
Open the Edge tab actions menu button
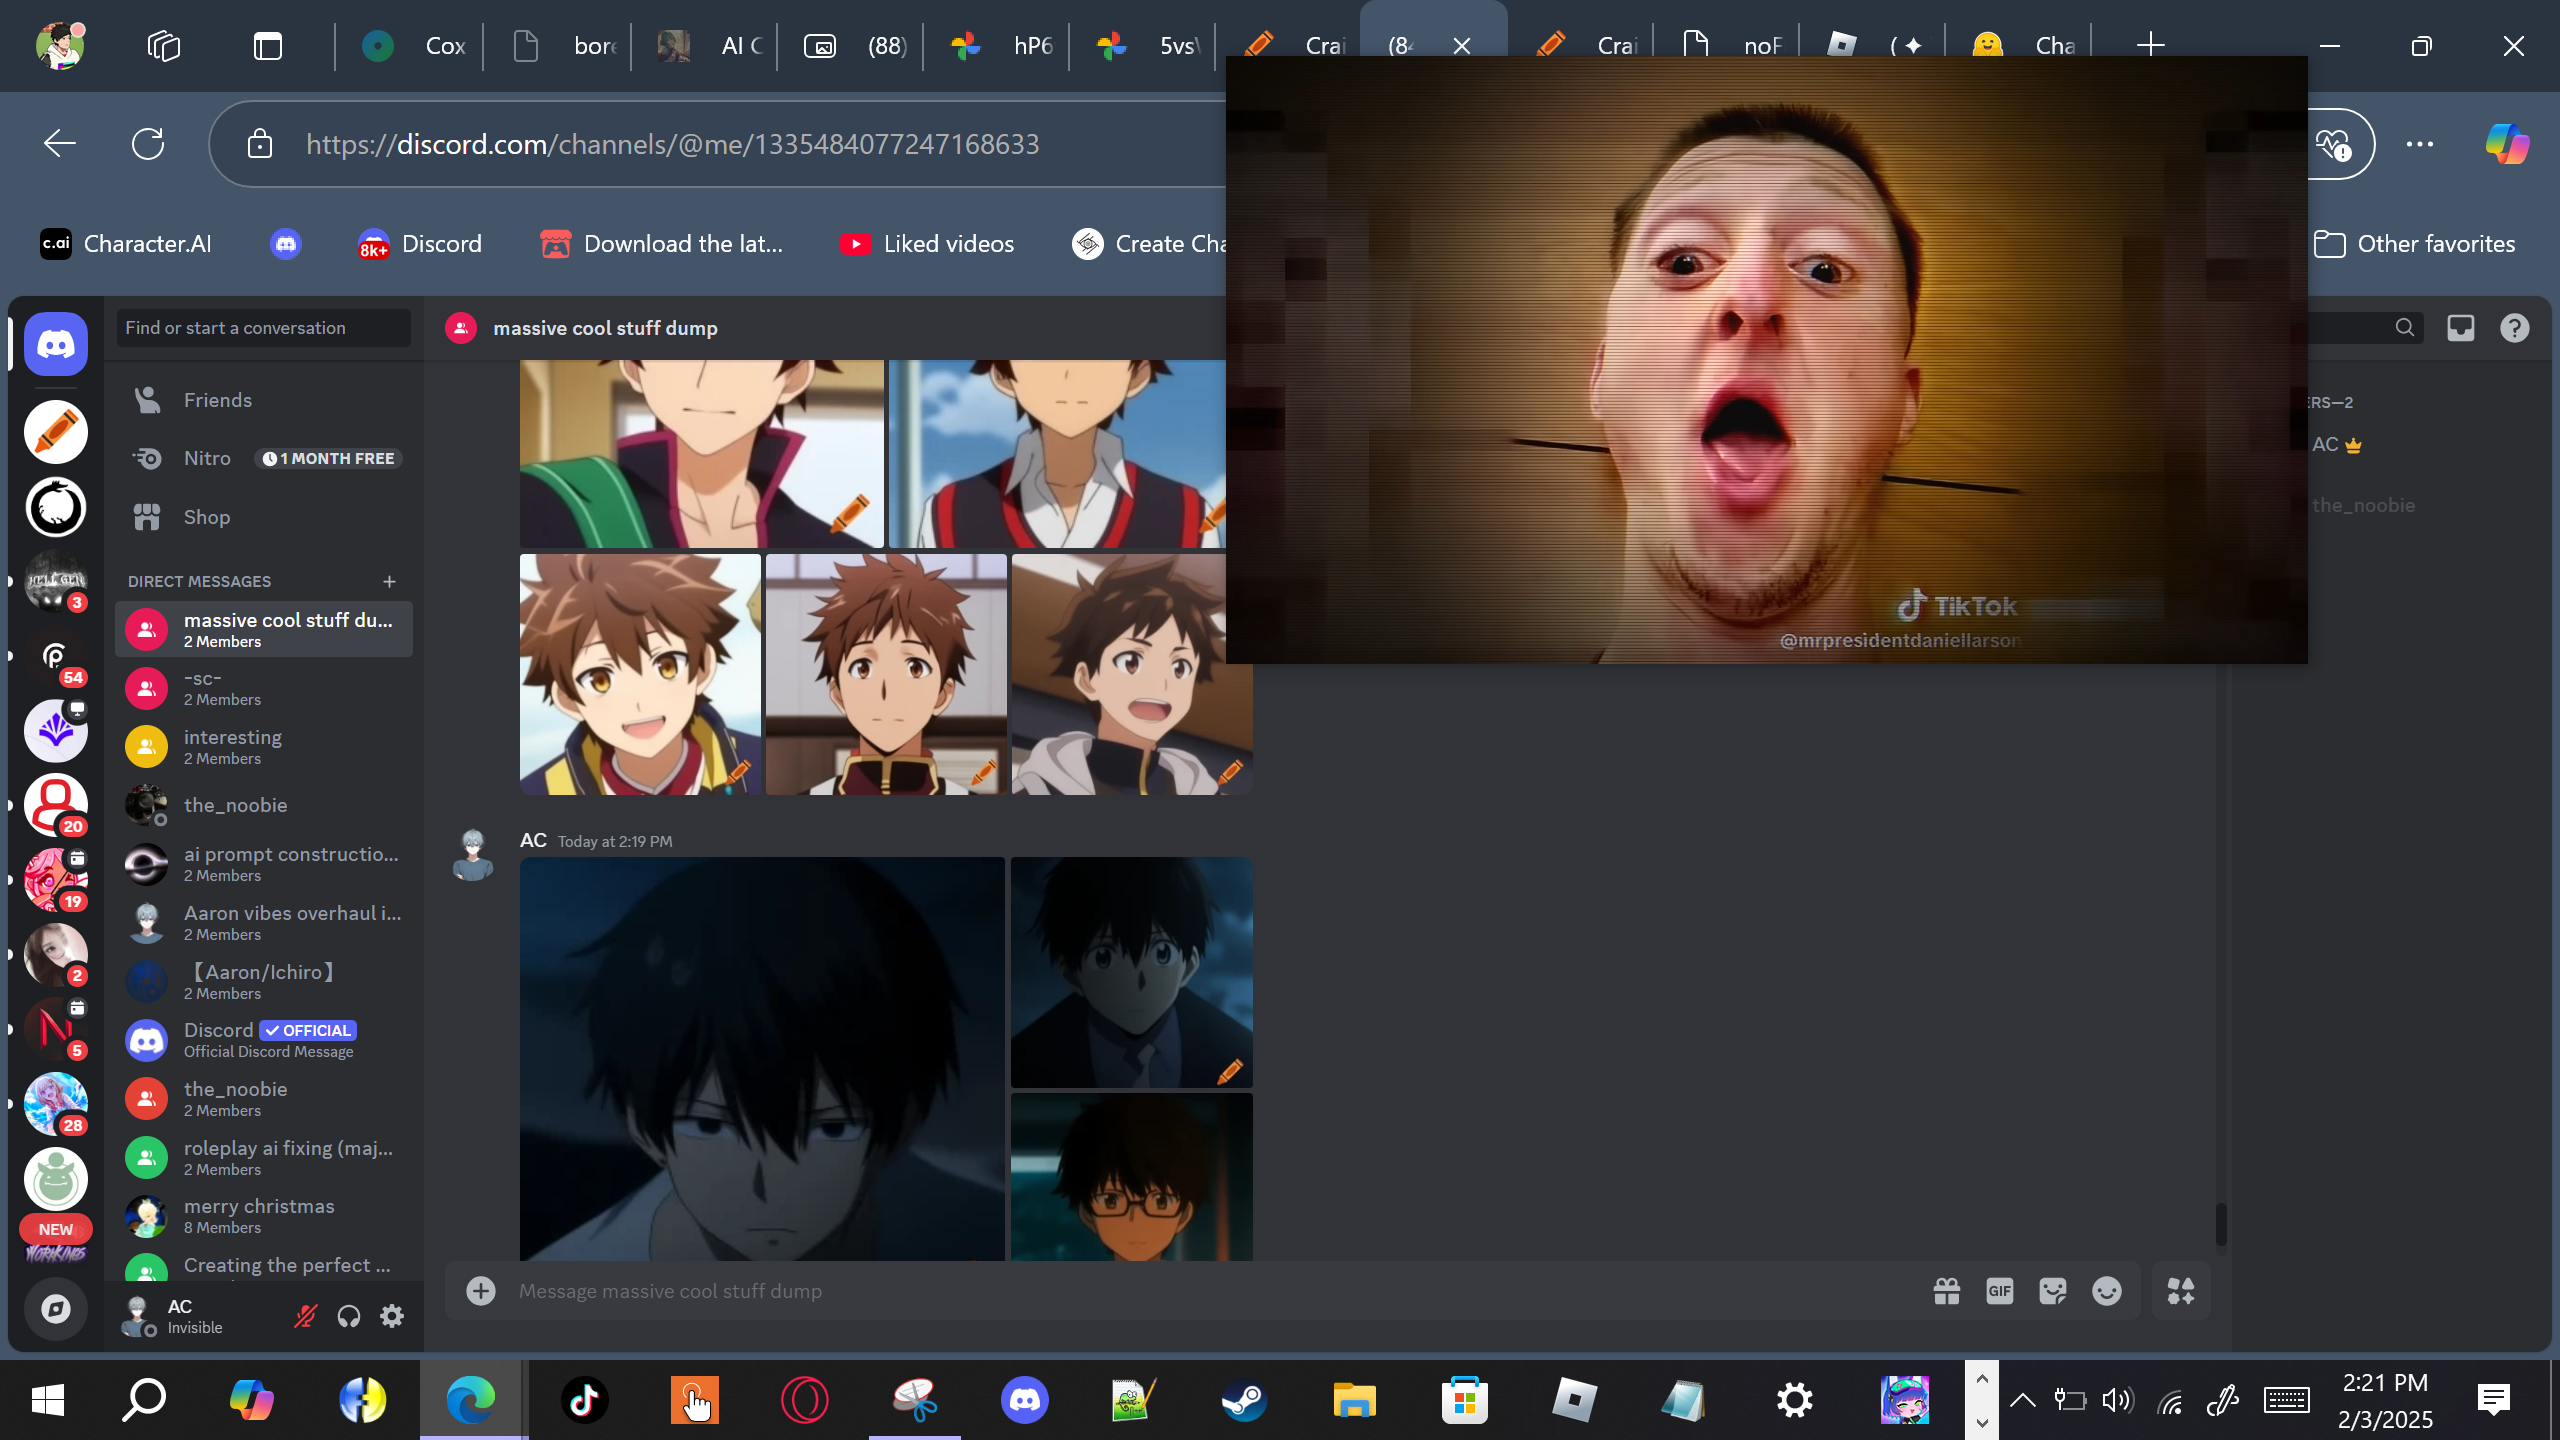(x=268, y=46)
